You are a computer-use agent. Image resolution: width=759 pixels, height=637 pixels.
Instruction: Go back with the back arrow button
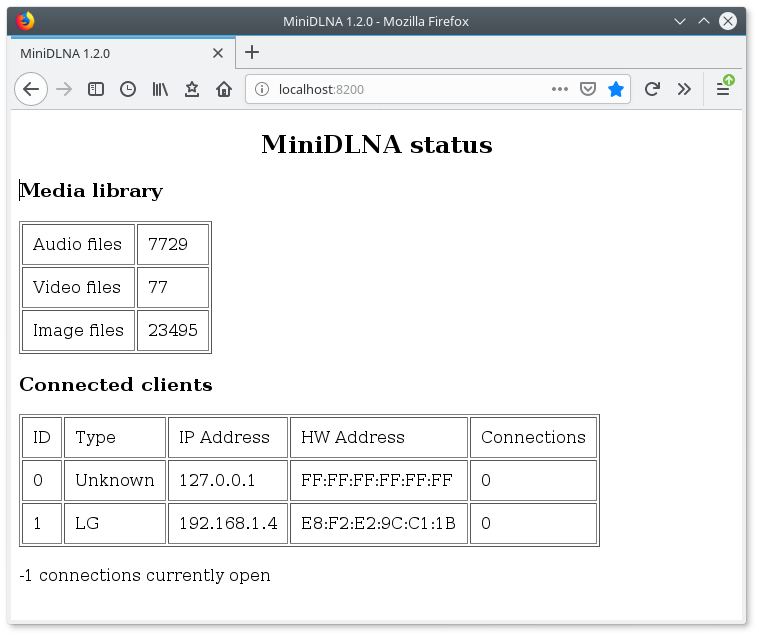point(31,89)
